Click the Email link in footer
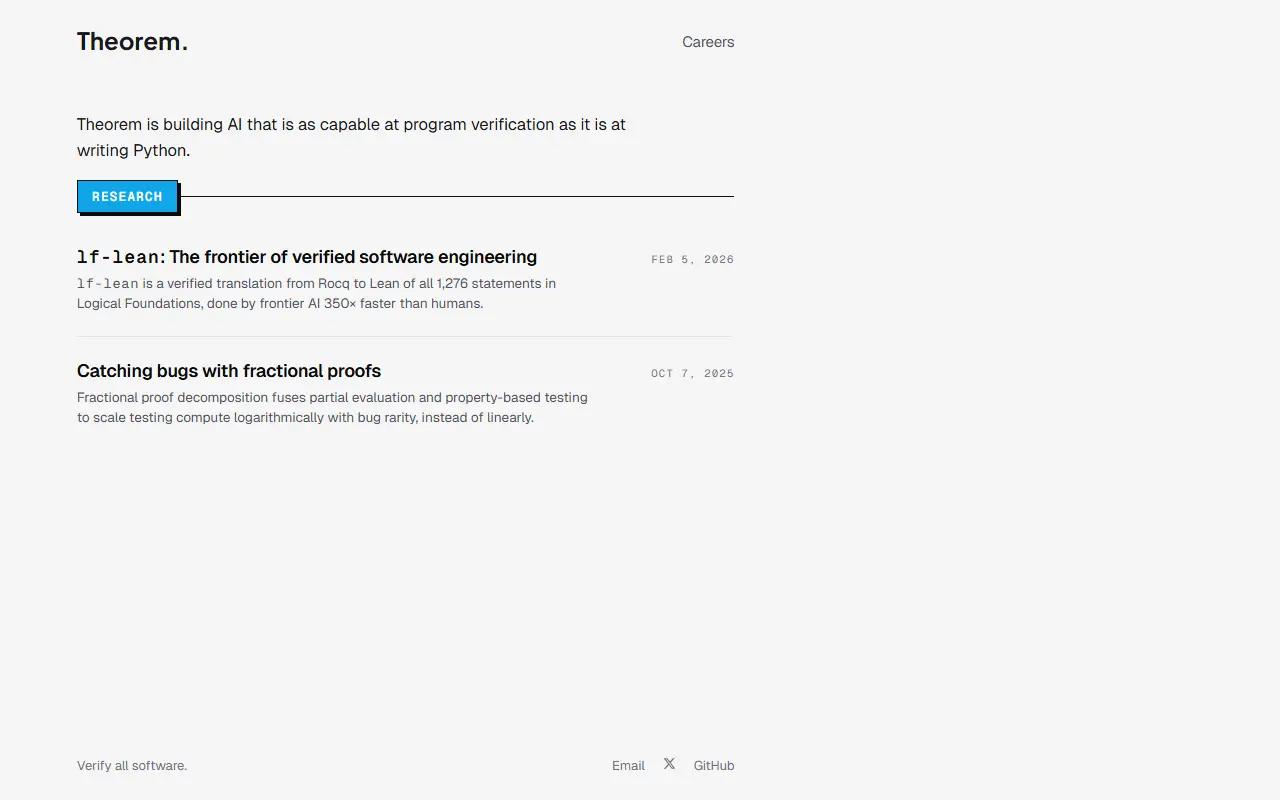The height and width of the screenshot is (800, 1280). (x=628, y=766)
